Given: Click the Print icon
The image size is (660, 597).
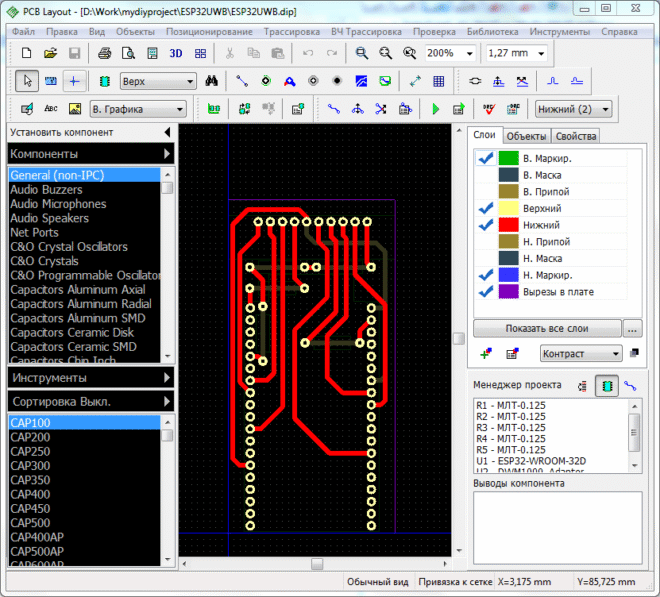Looking at the screenshot, I should [x=104, y=53].
